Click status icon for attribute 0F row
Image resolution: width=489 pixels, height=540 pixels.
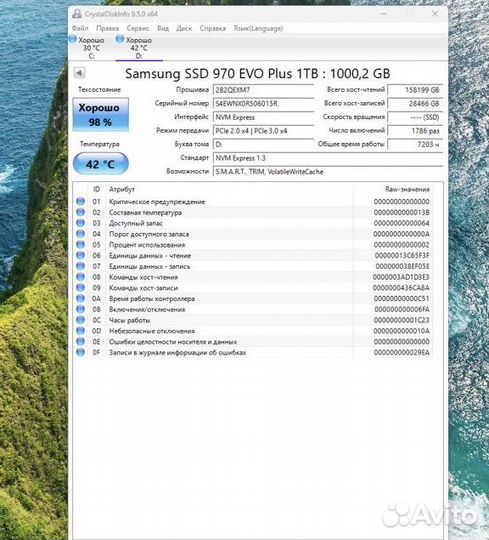click(x=80, y=352)
